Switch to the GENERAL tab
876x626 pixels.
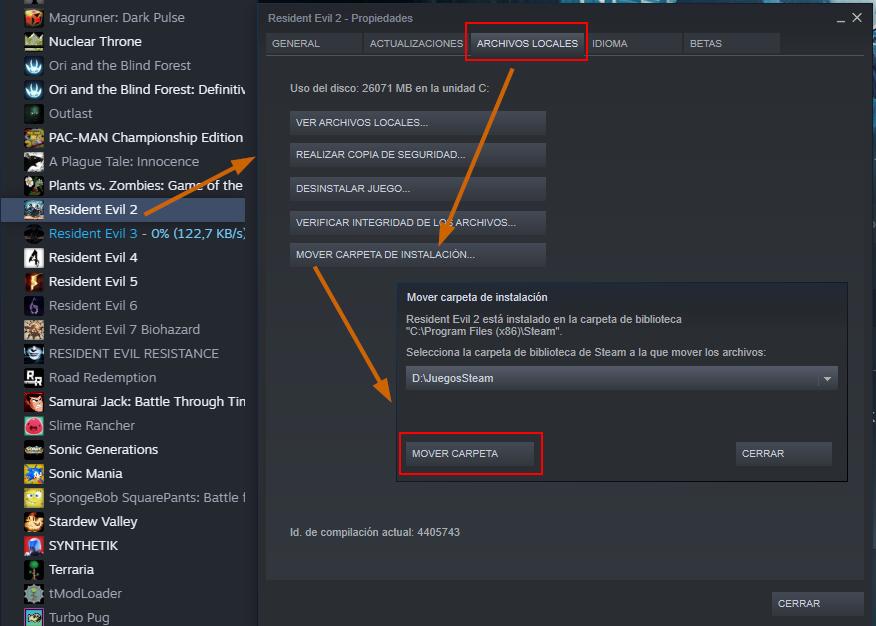[x=313, y=44]
